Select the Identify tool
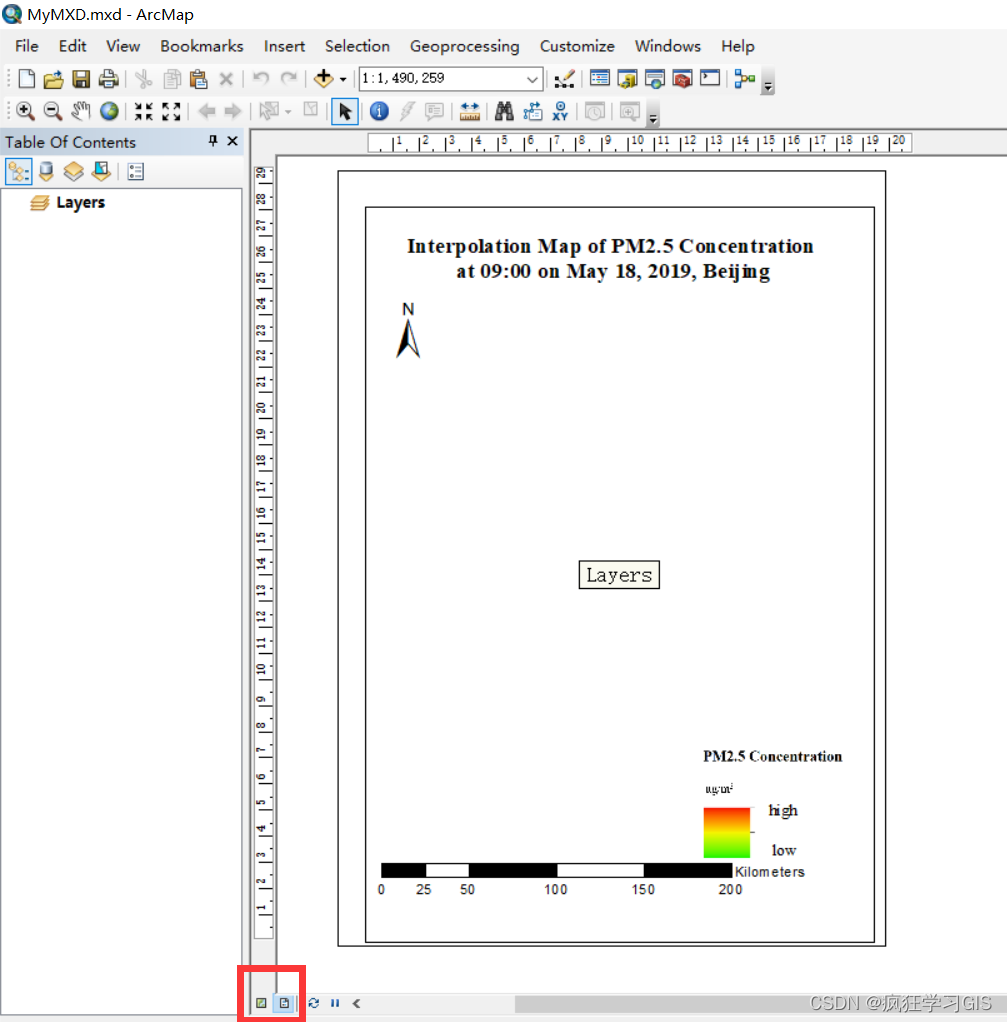 379,111
